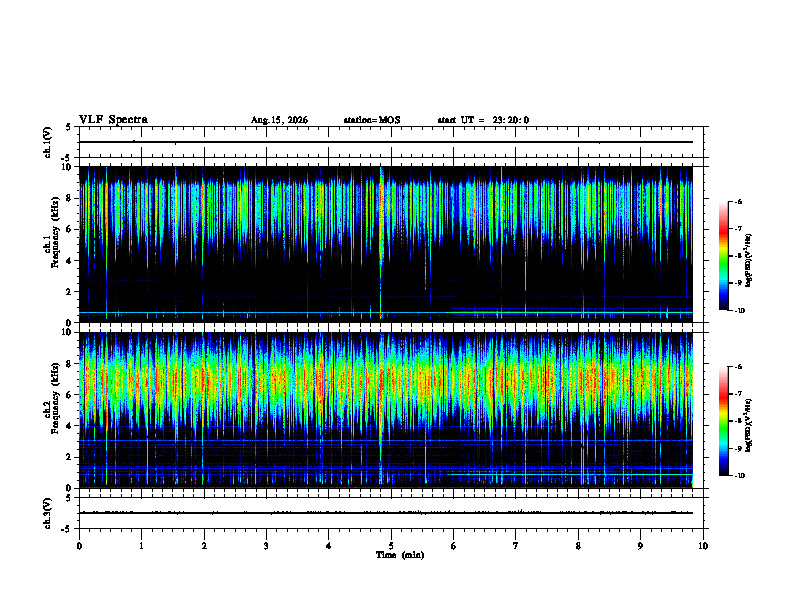
Task: Click the bright vertical burst near minute 4.8 in ch.1
Action: pos(381,242)
